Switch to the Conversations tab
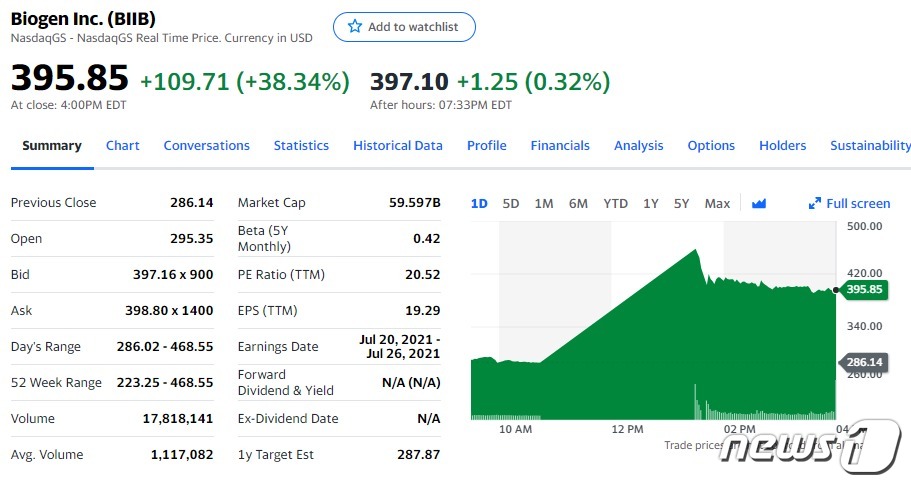This screenshot has height=486, width=911. 206,145
